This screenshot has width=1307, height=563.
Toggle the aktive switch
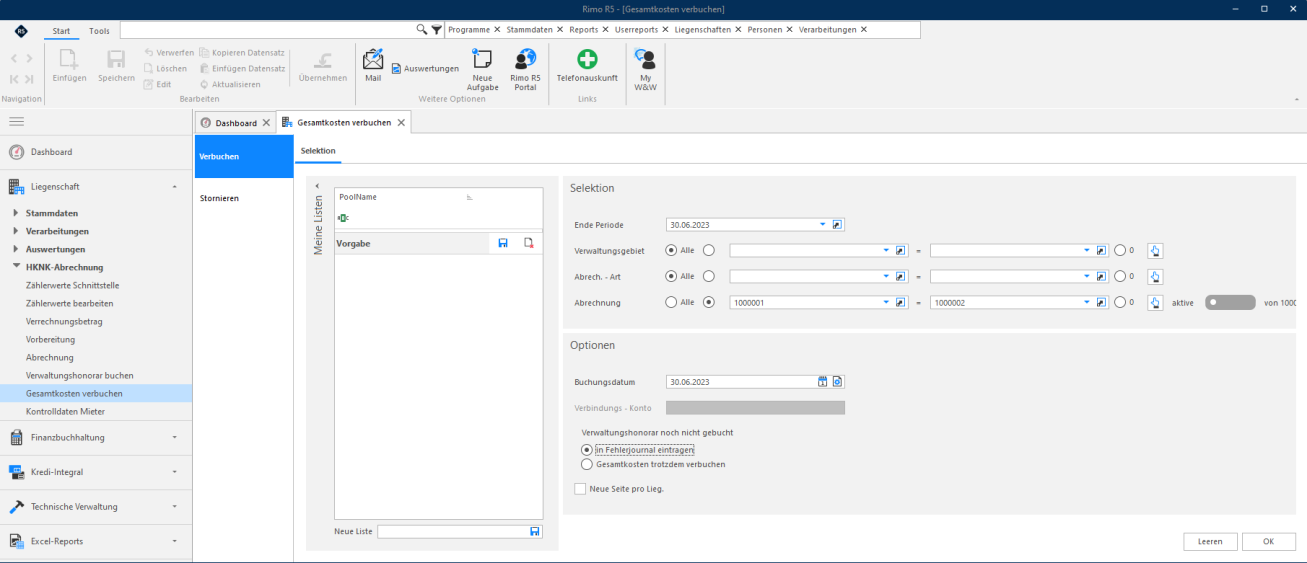1230,302
